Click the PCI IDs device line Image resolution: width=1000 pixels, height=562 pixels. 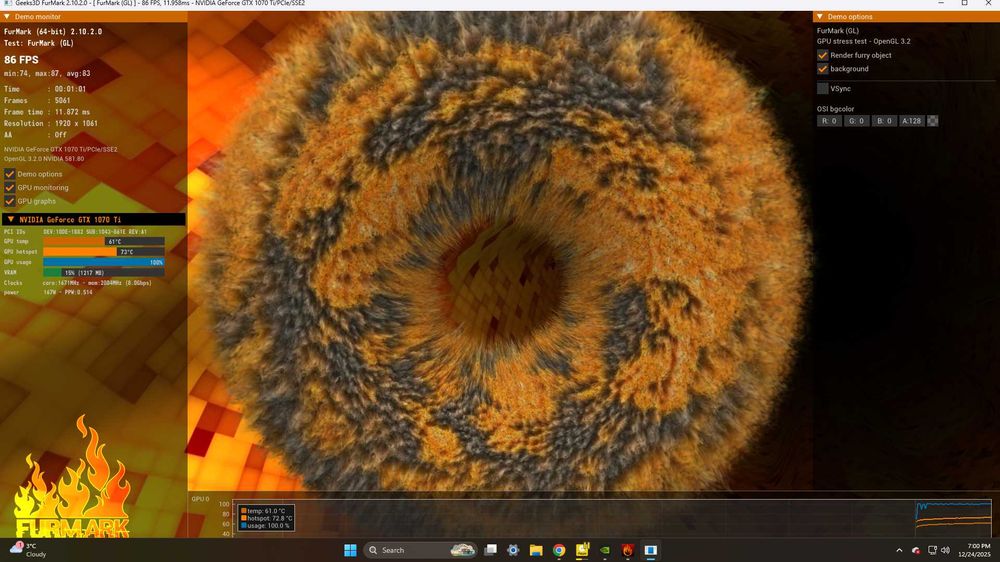click(75, 232)
